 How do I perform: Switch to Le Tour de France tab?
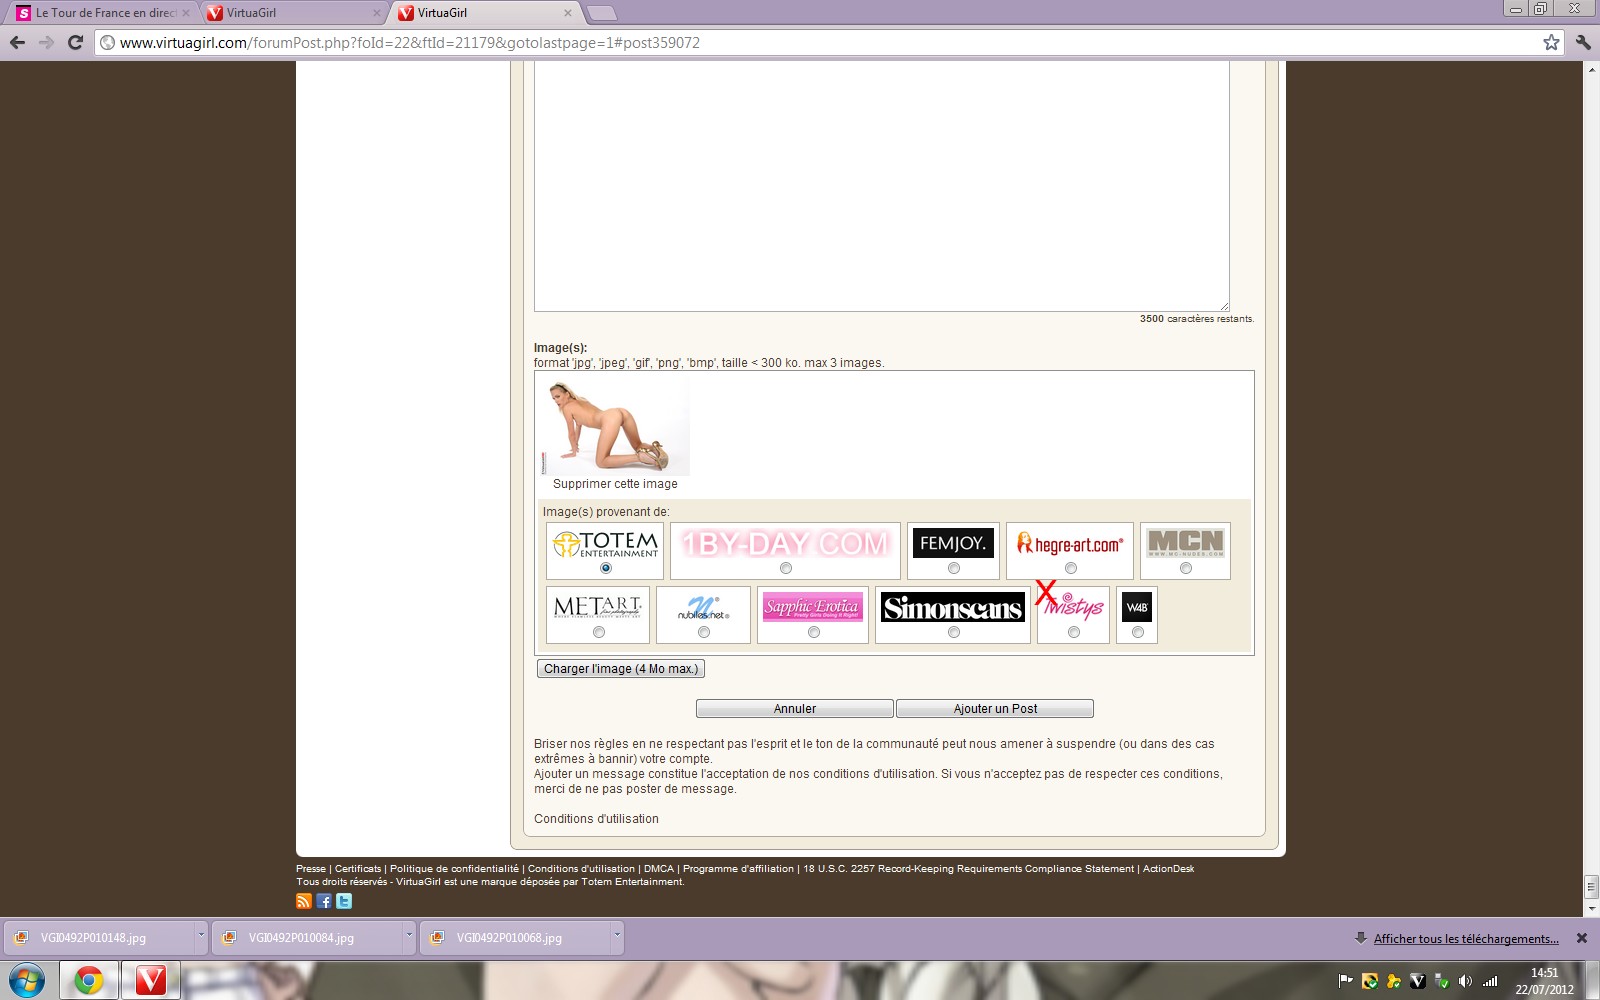click(x=100, y=13)
